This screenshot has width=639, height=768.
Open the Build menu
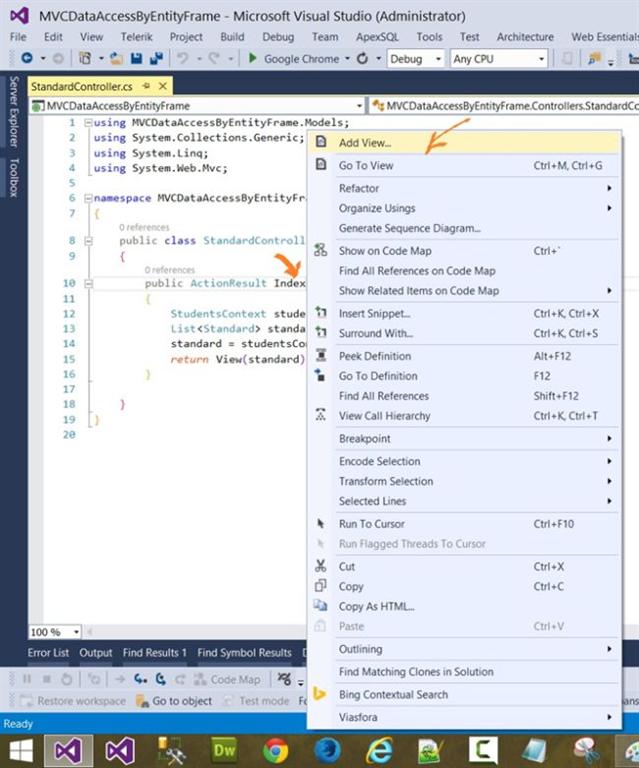pyautogui.click(x=232, y=37)
